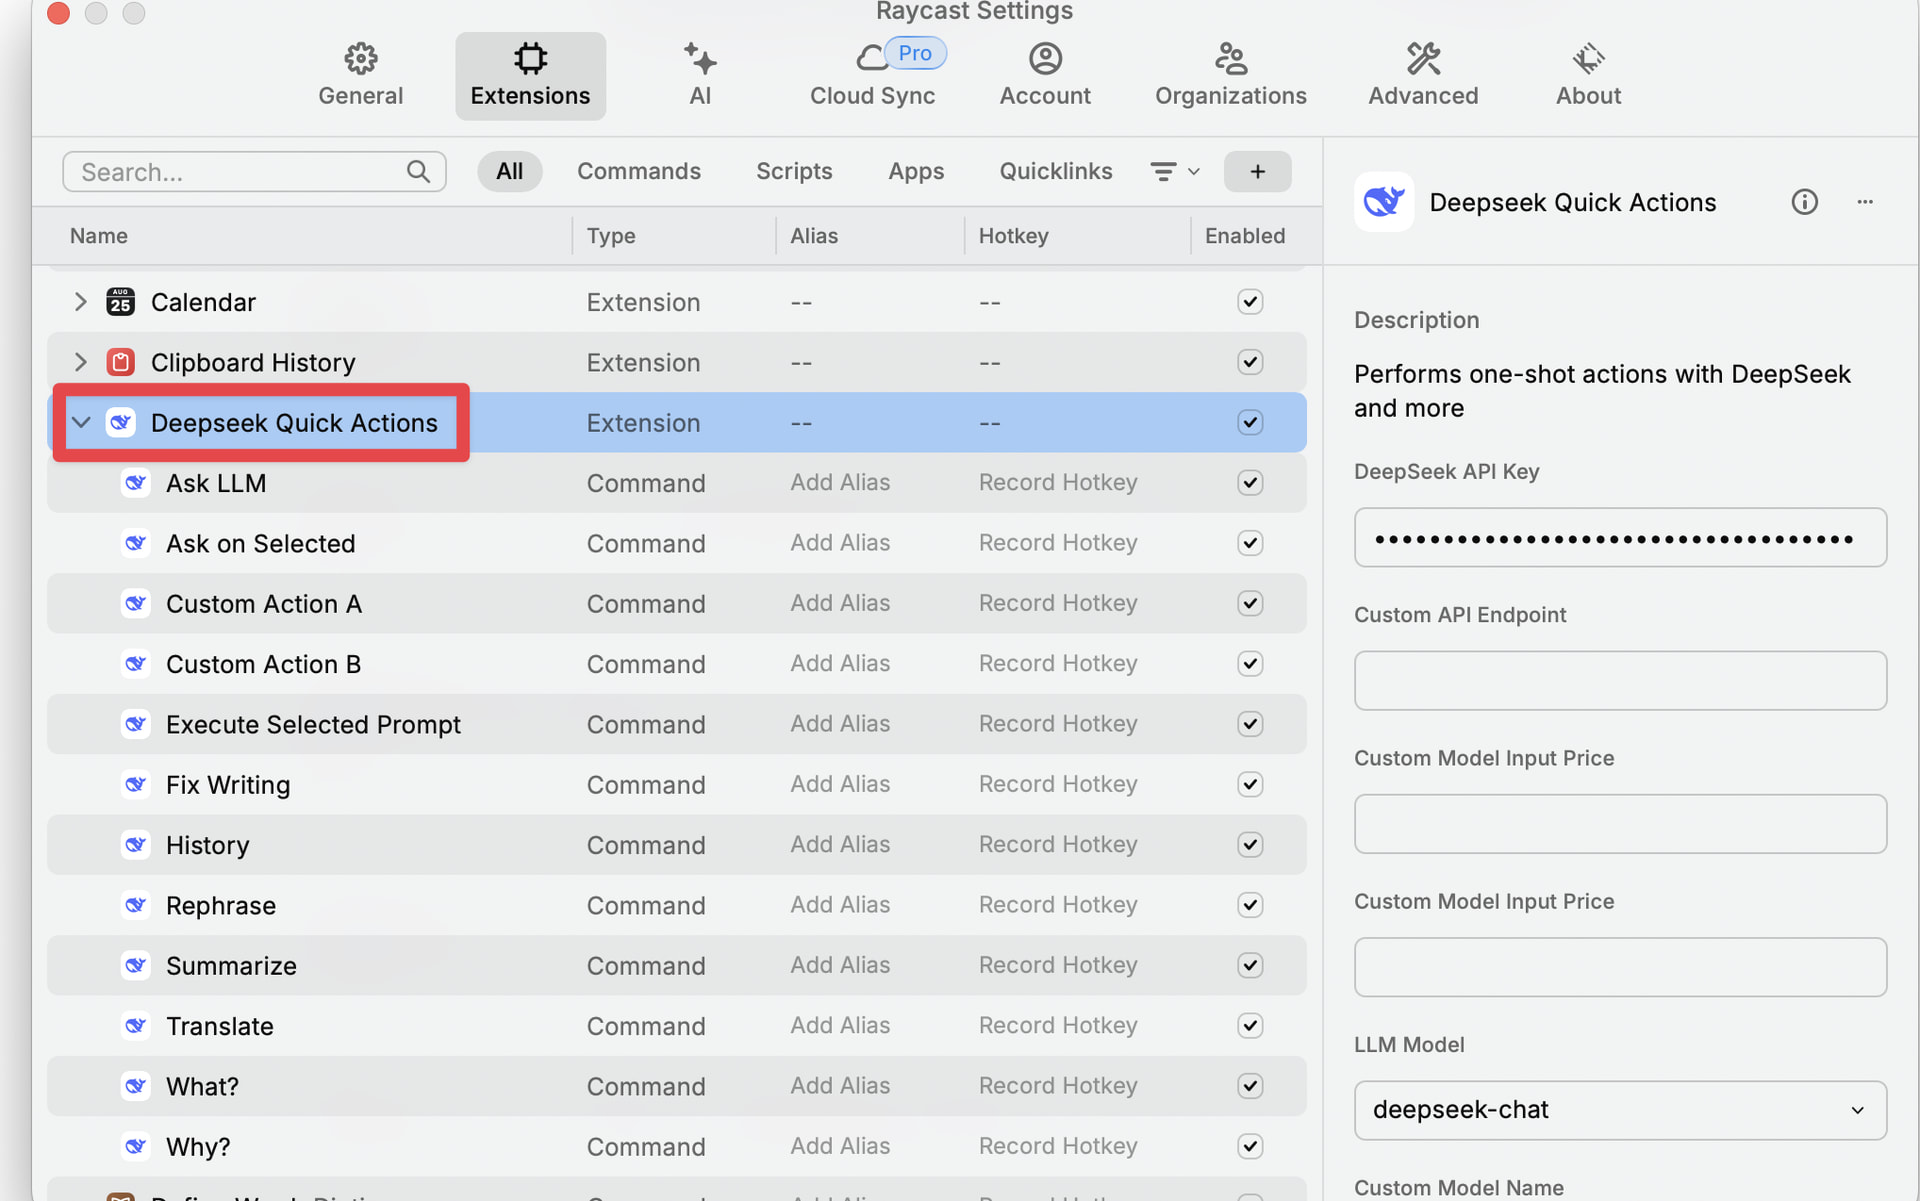Image resolution: width=1920 pixels, height=1201 pixels.
Task: Filter list by Quicklinks
Action: click(x=1056, y=171)
